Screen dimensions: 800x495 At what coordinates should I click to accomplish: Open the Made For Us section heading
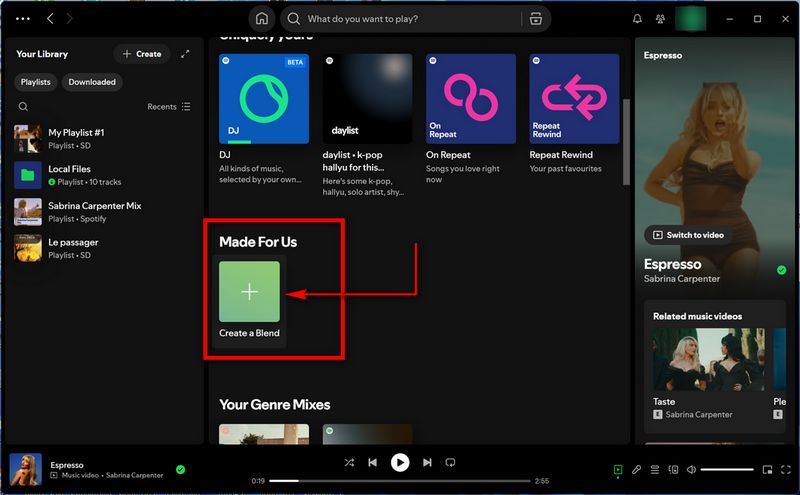tap(258, 242)
